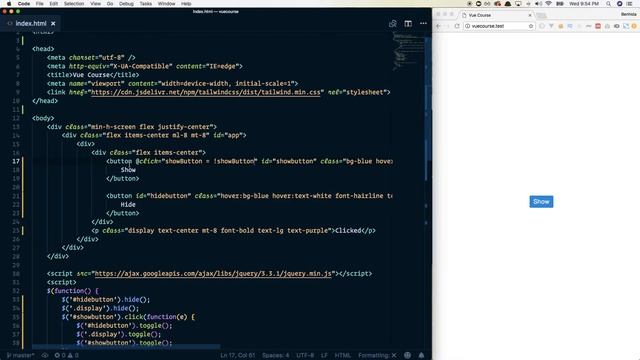Change the HTML language mode
The height and width of the screenshot is (360, 640).
[x=342, y=355]
